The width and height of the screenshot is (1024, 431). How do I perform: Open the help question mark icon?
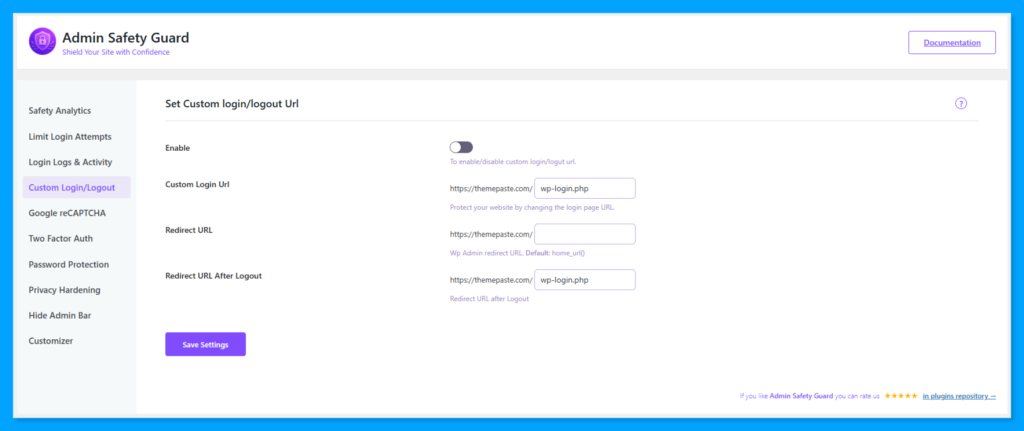point(961,103)
